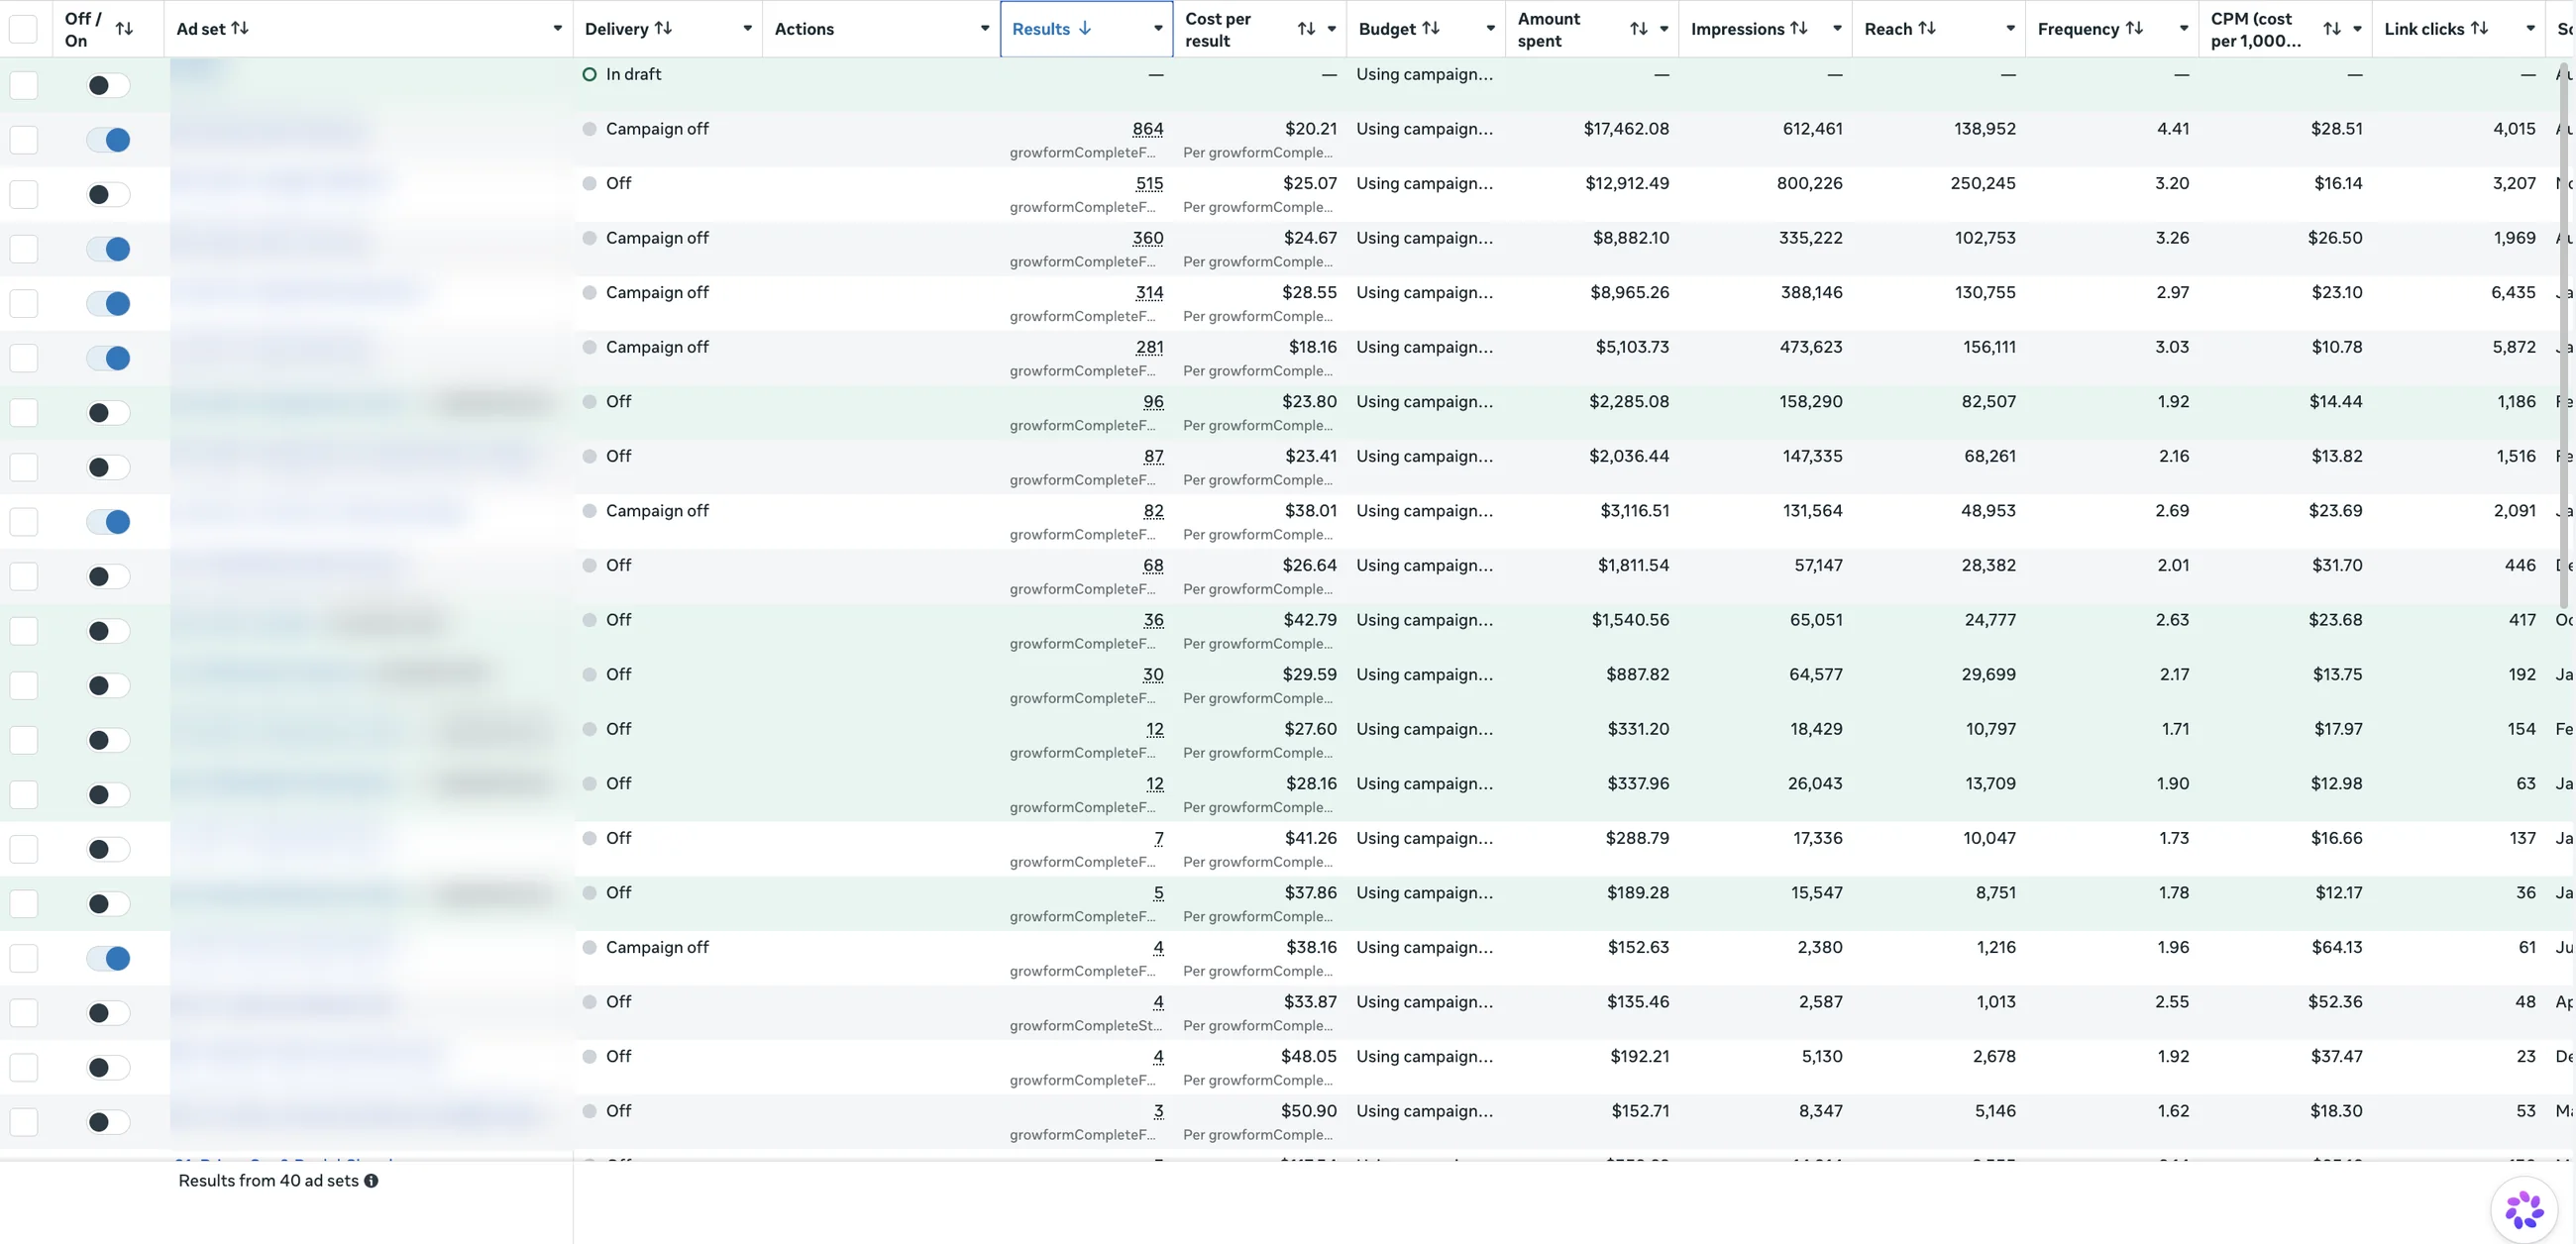Open Cost per result dropdown menu
2576x1244 pixels.
1332,29
